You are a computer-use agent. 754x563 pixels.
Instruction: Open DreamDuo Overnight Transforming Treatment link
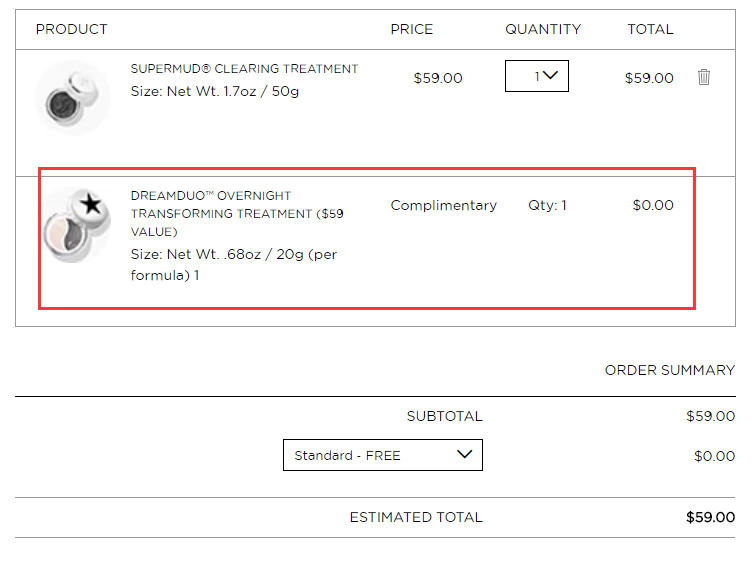point(237,213)
